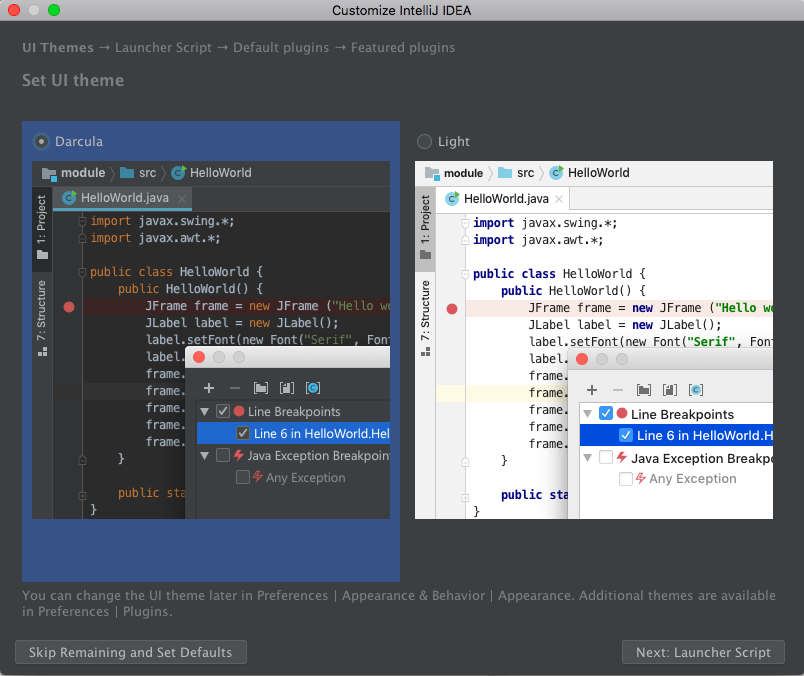Select Line 6 in HelloWorld row, Light preview
Image resolution: width=804 pixels, height=676 pixels.
[676, 435]
